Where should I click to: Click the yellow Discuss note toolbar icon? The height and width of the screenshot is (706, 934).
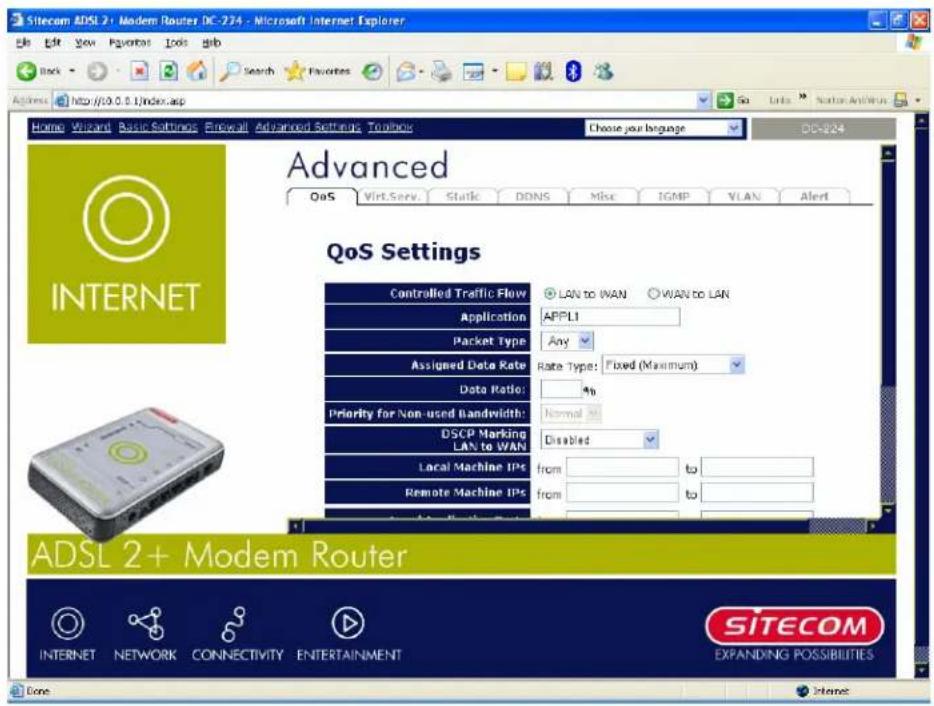pos(516,71)
